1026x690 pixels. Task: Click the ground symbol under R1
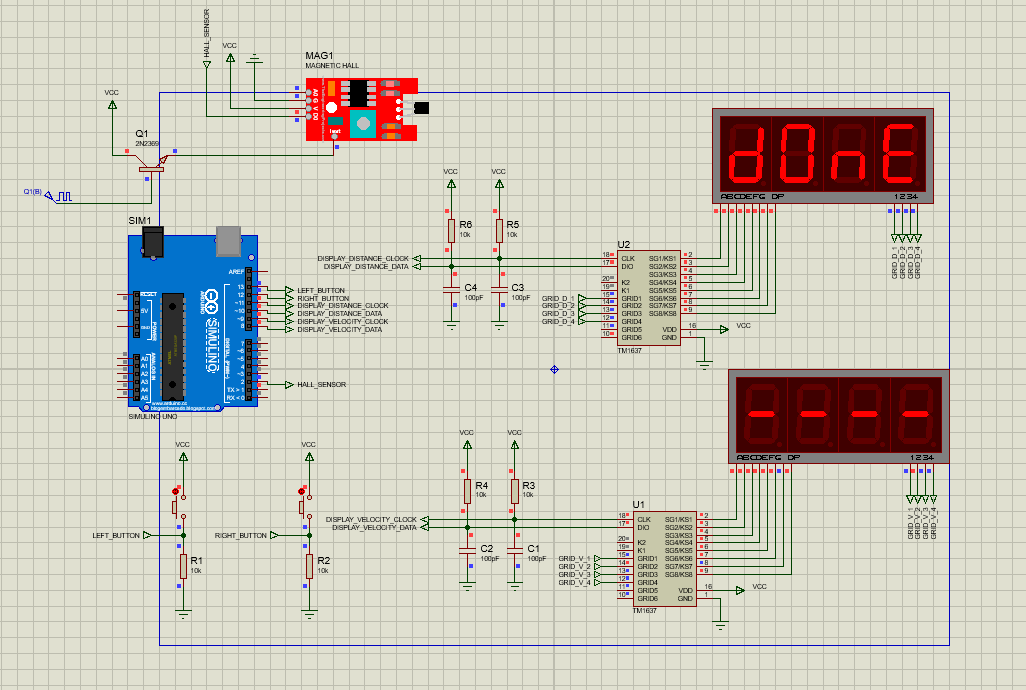(183, 614)
